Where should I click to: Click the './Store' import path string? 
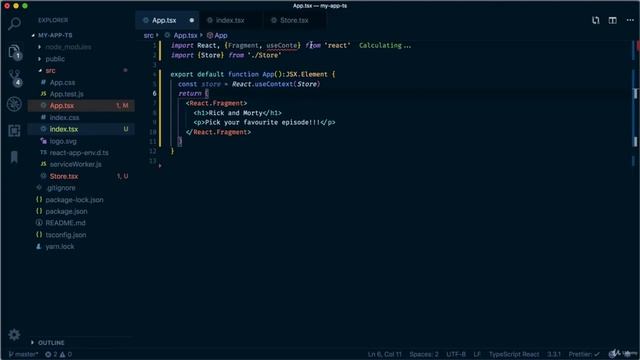[x=264, y=55]
